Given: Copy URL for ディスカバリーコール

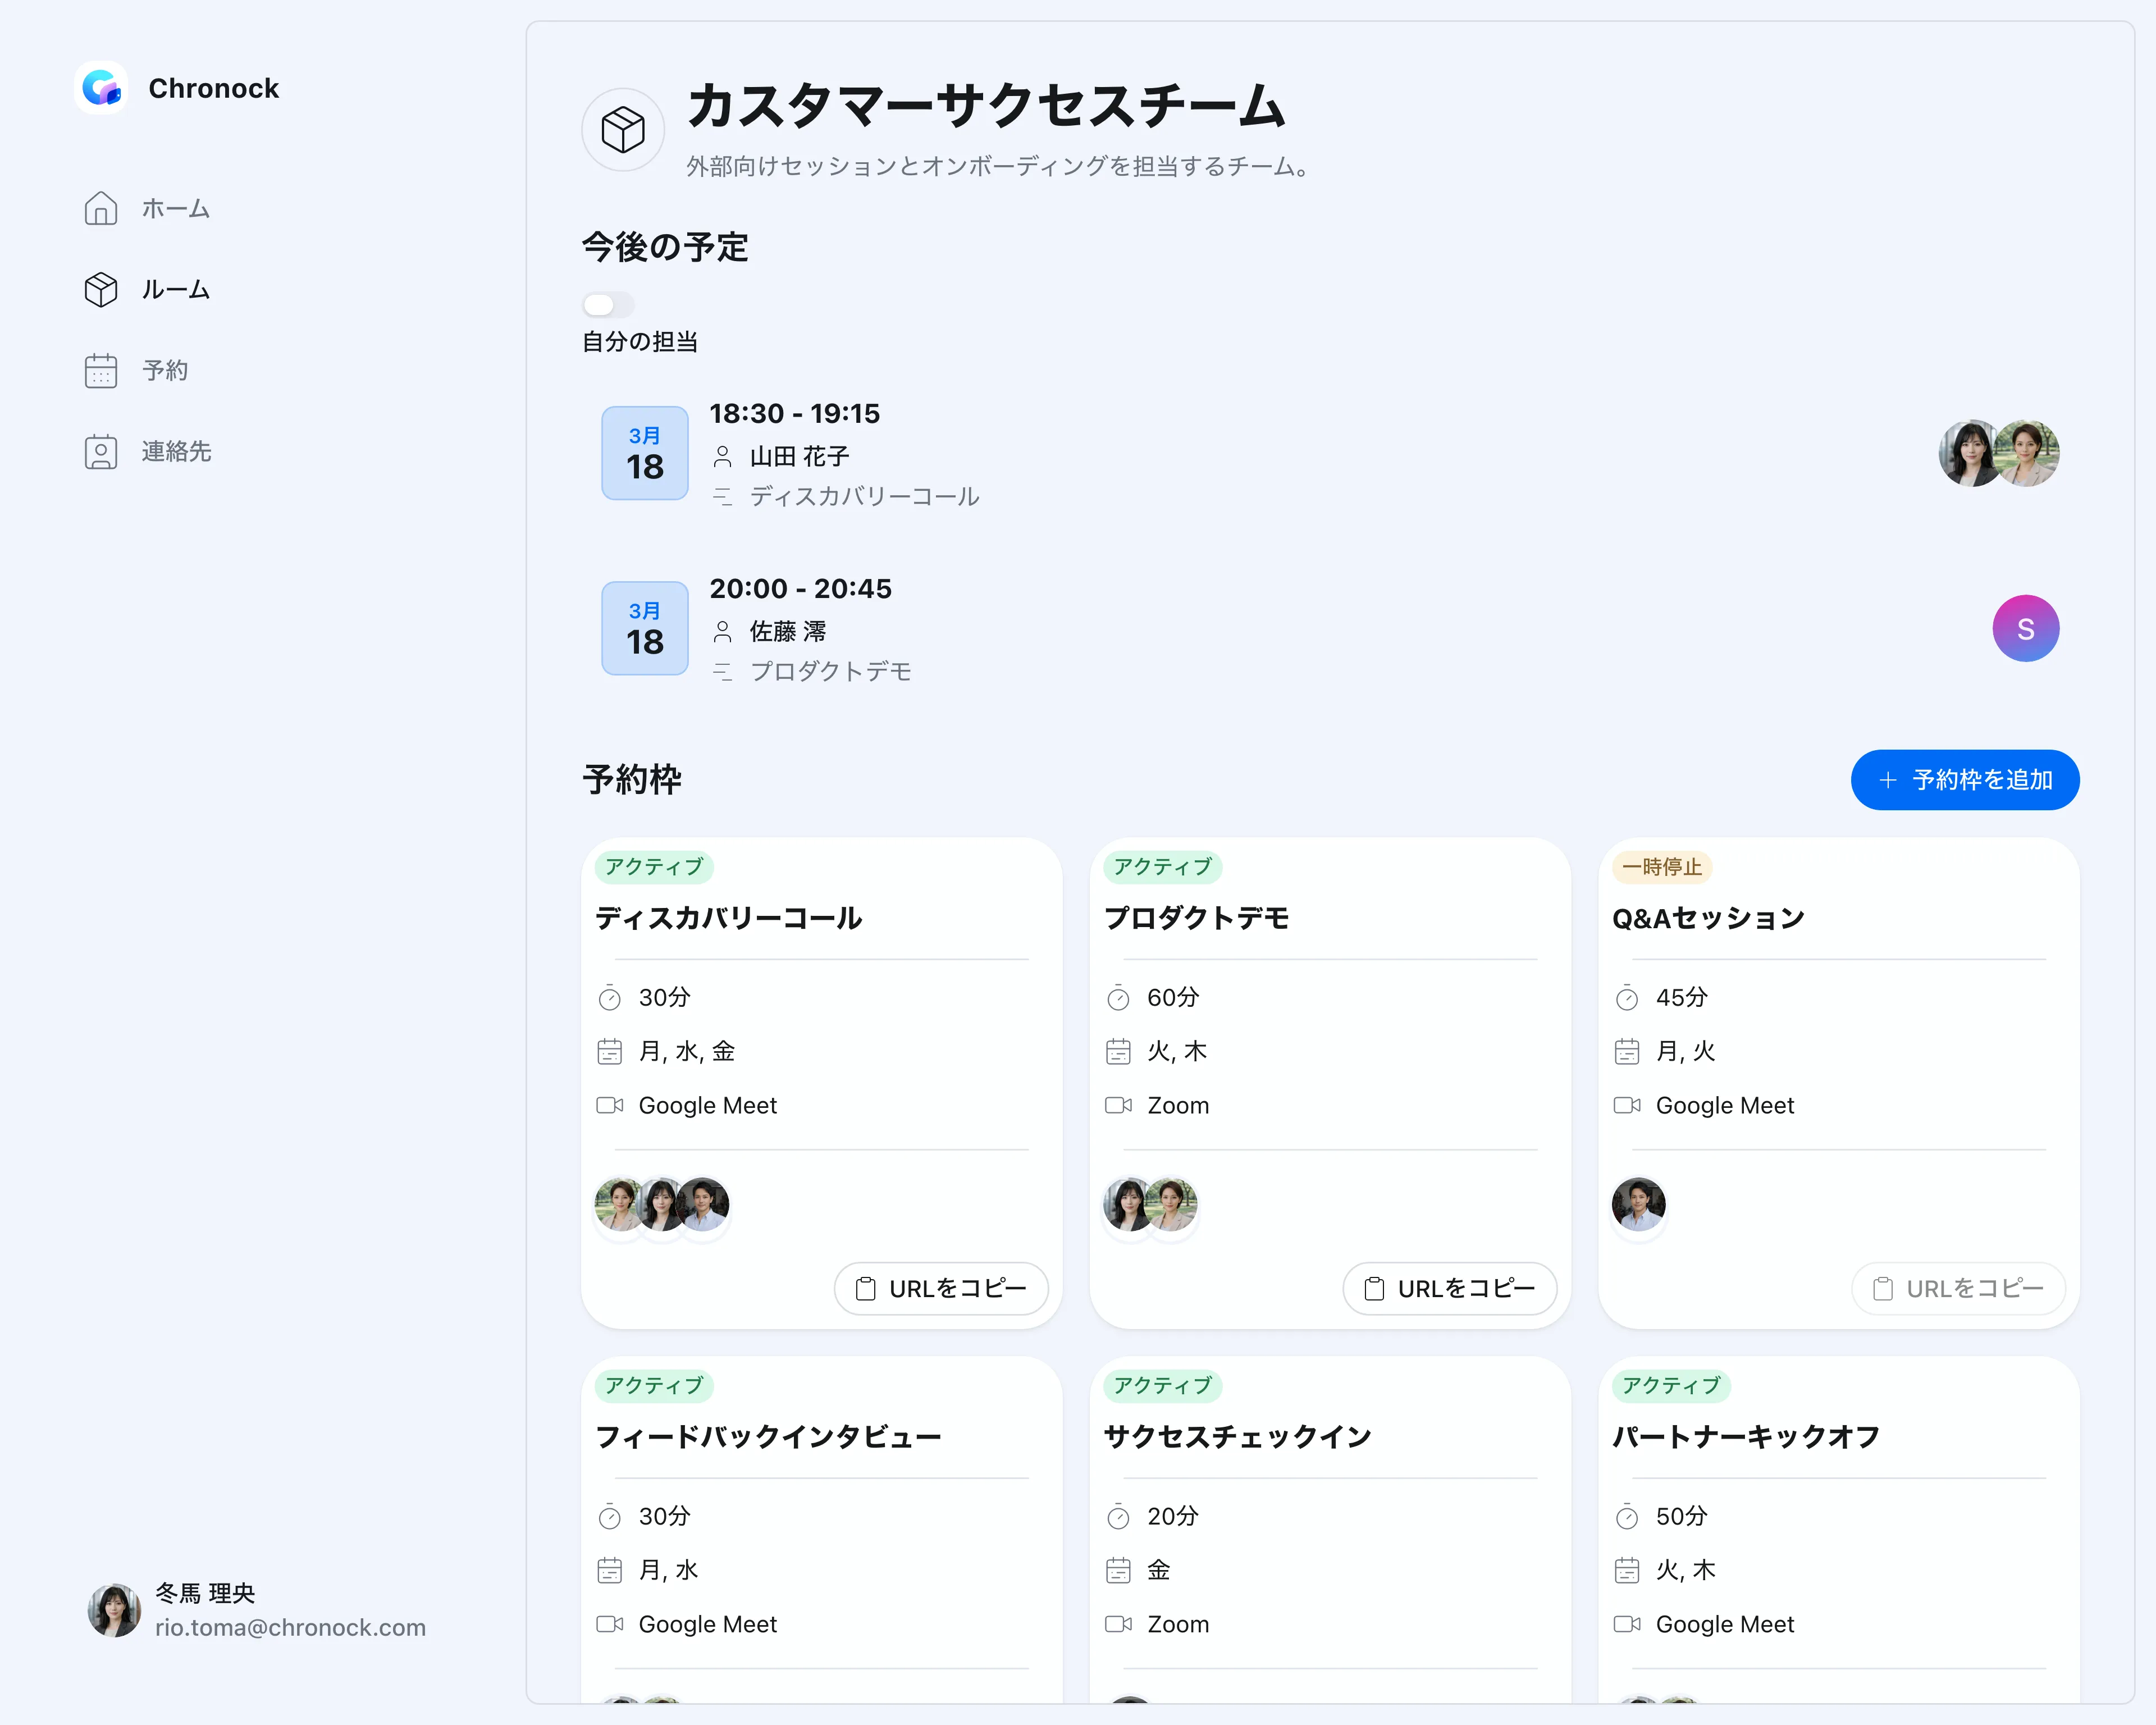Looking at the screenshot, I should coord(941,1289).
